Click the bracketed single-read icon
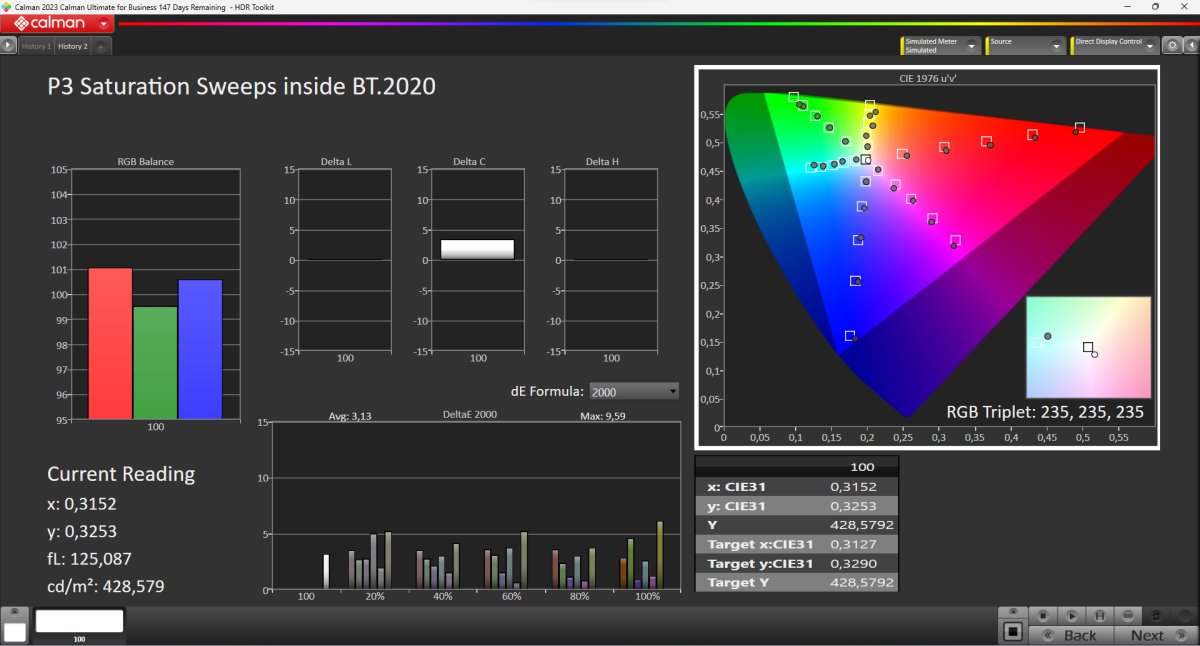This screenshot has width=1200, height=646. click(x=1100, y=616)
